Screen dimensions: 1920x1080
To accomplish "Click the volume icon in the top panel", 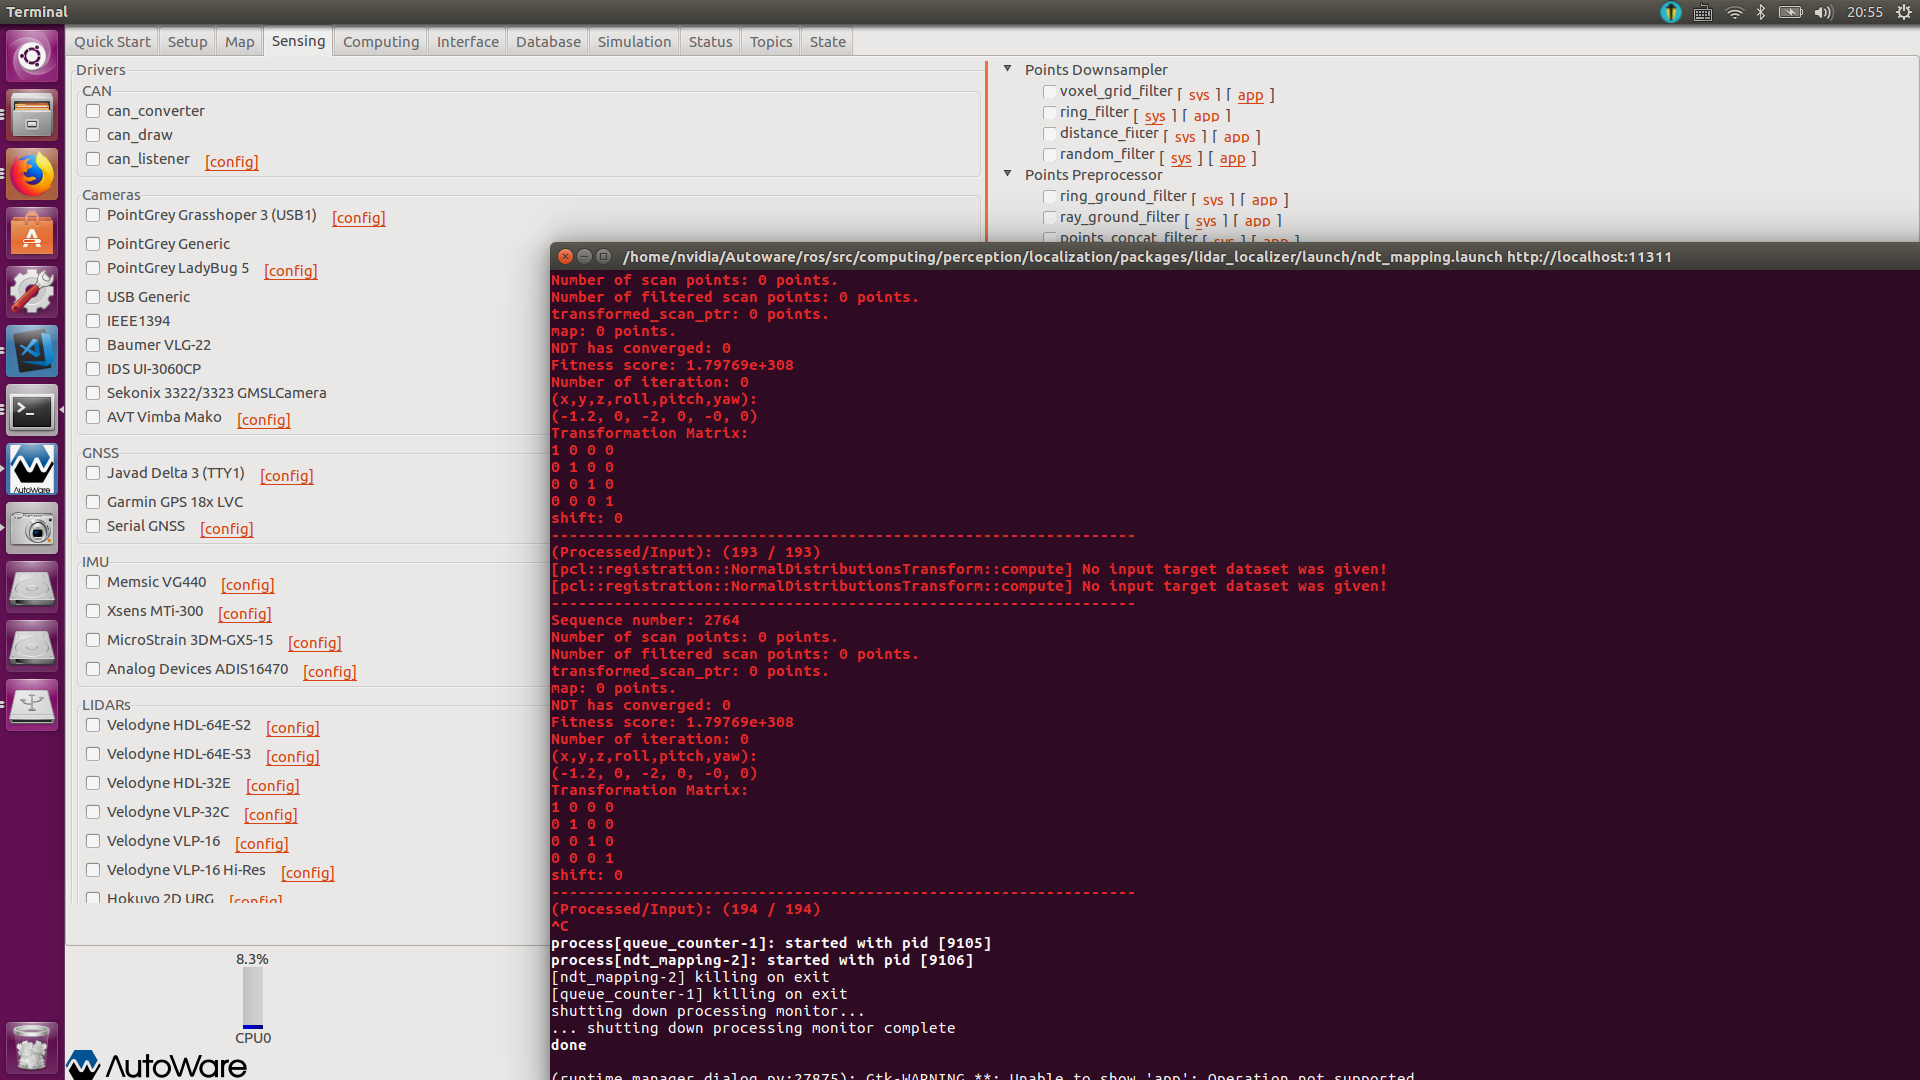I will point(1823,13).
